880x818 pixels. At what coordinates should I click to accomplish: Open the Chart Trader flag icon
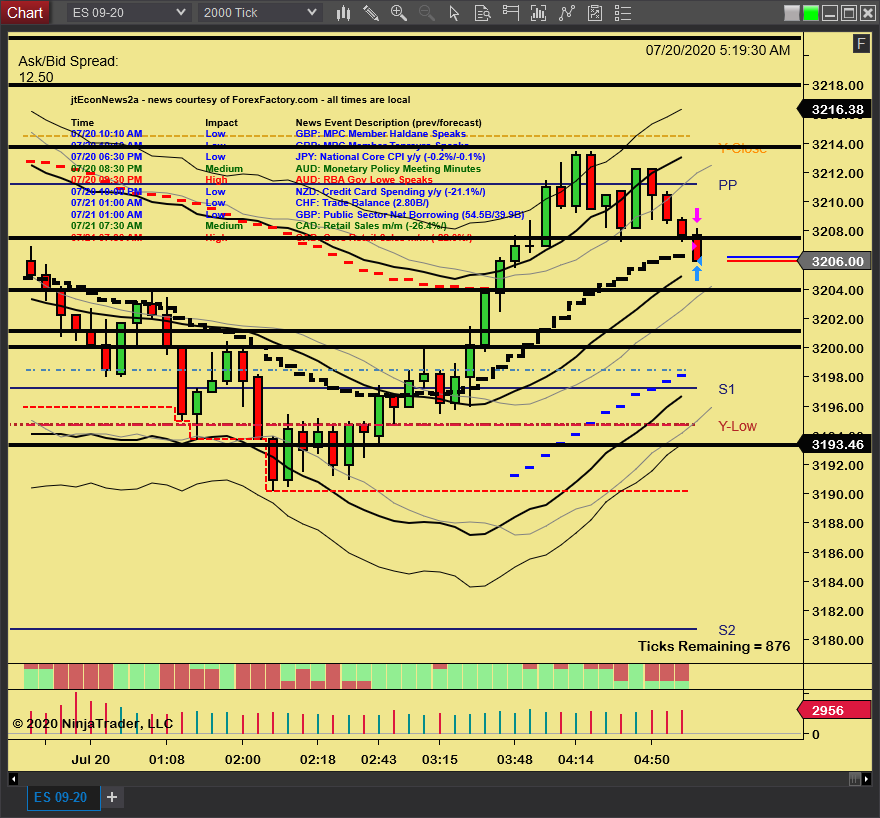click(x=510, y=13)
